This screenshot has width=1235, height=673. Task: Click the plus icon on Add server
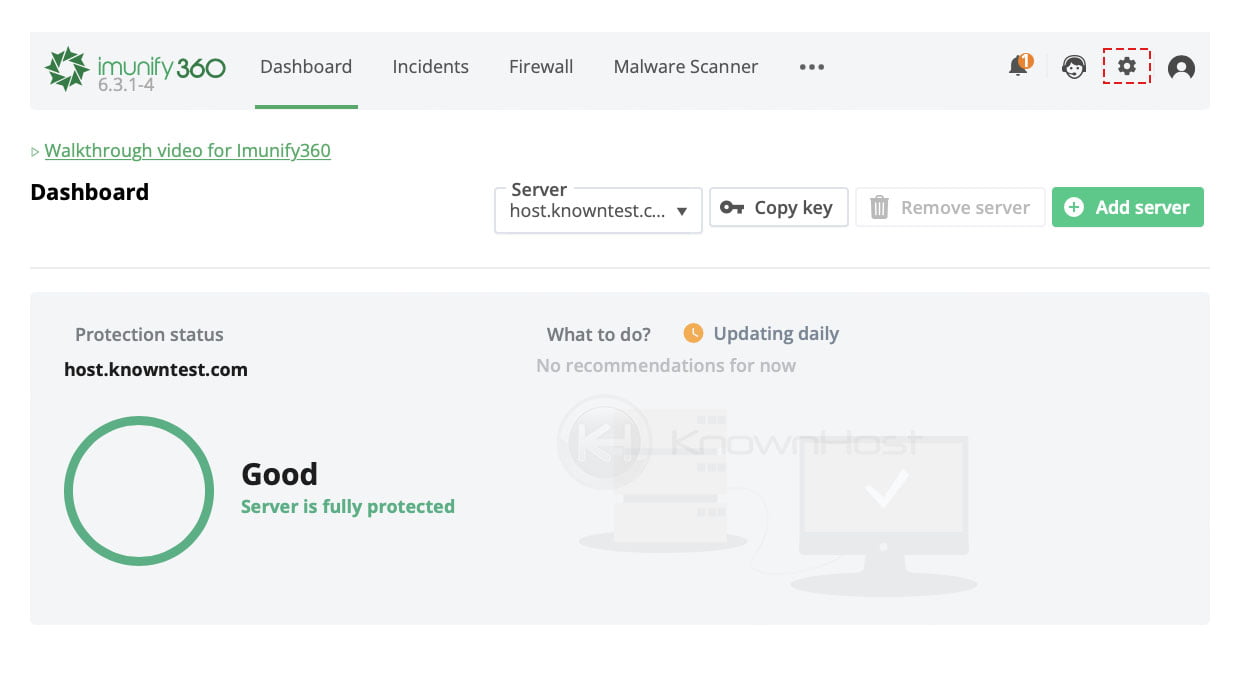(1074, 207)
